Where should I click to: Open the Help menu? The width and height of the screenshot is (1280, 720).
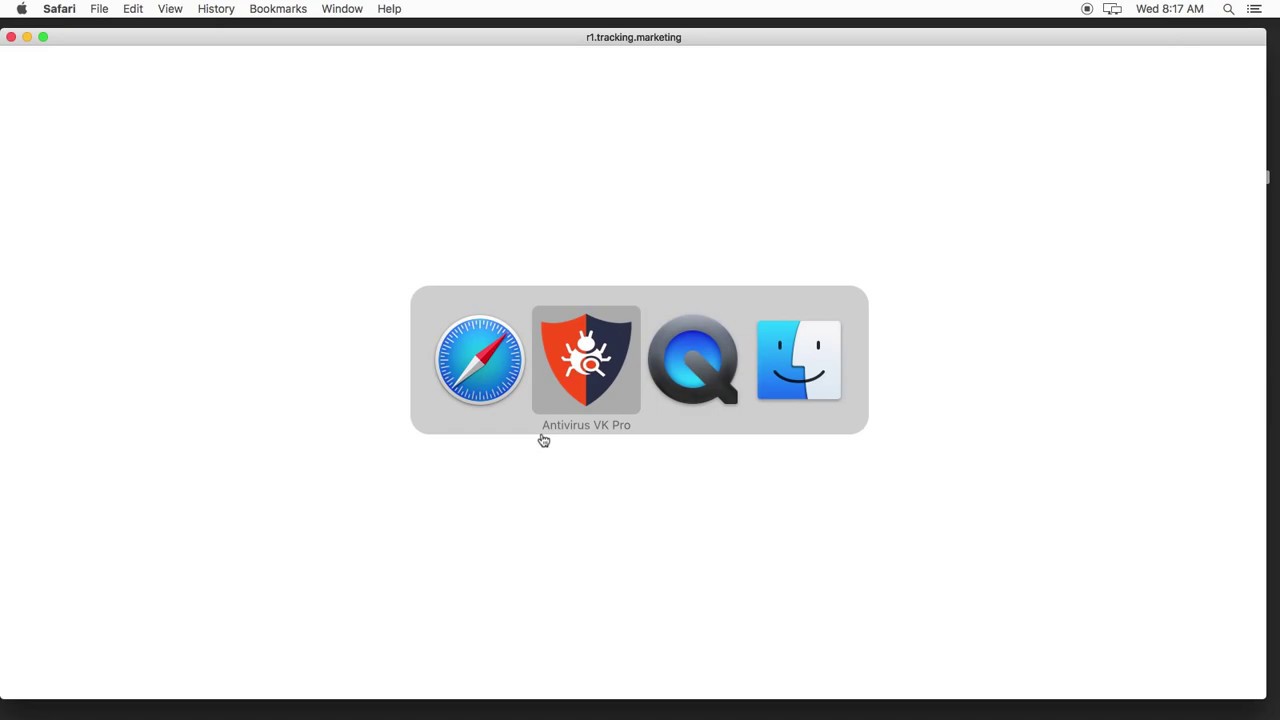coord(389,9)
